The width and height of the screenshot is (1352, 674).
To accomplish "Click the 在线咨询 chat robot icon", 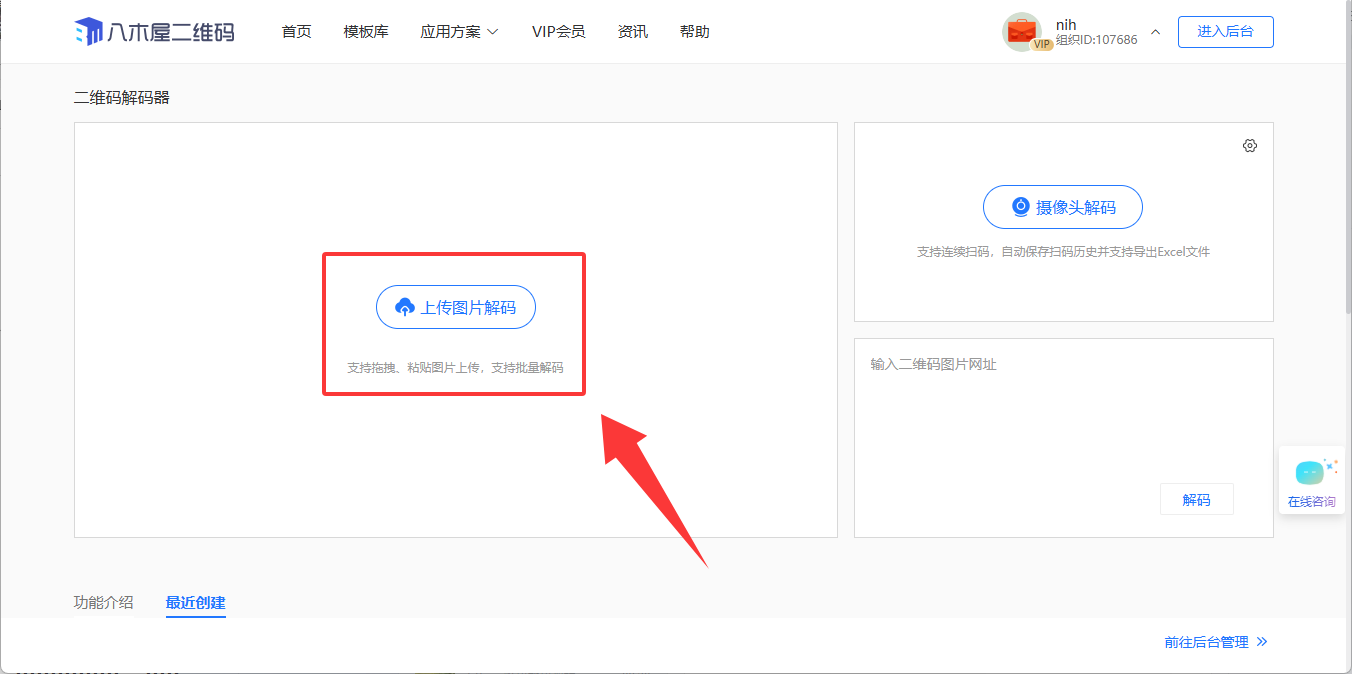I will pos(1309,473).
